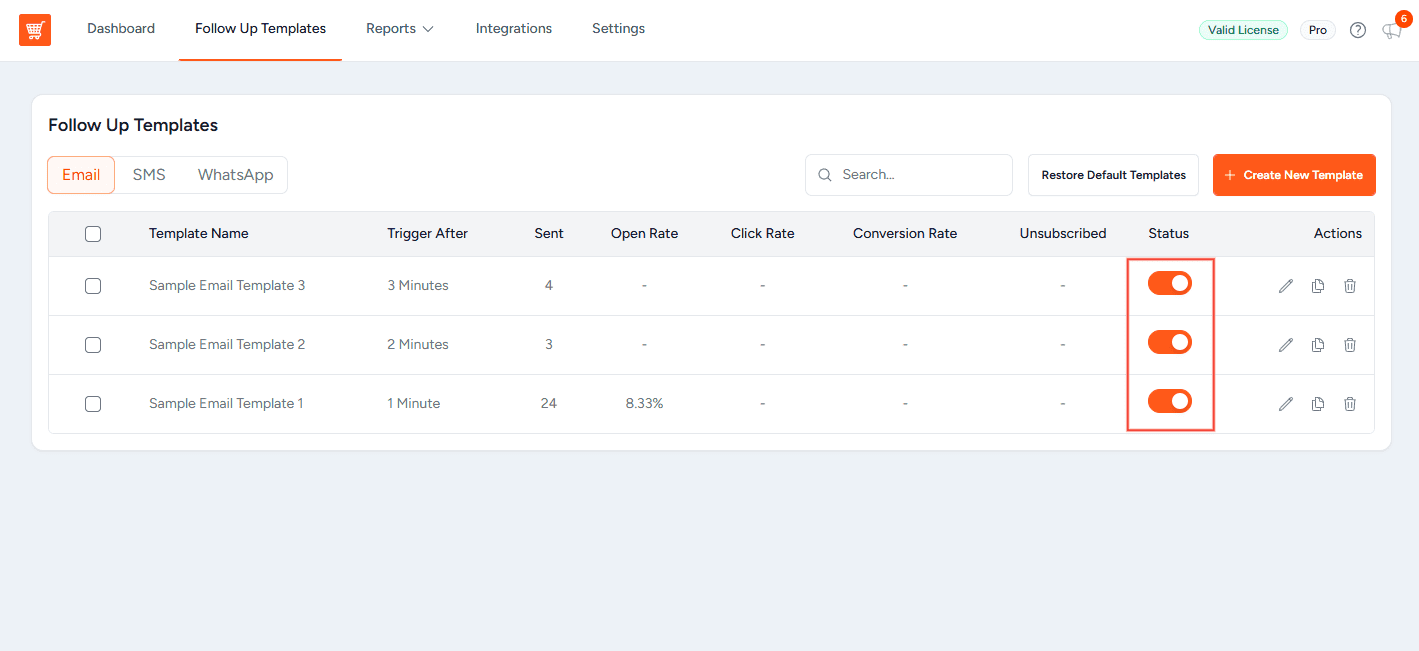Screen dimensions: 1419x651
Task: Delete Sample Email Template 3
Action: pyautogui.click(x=1350, y=286)
